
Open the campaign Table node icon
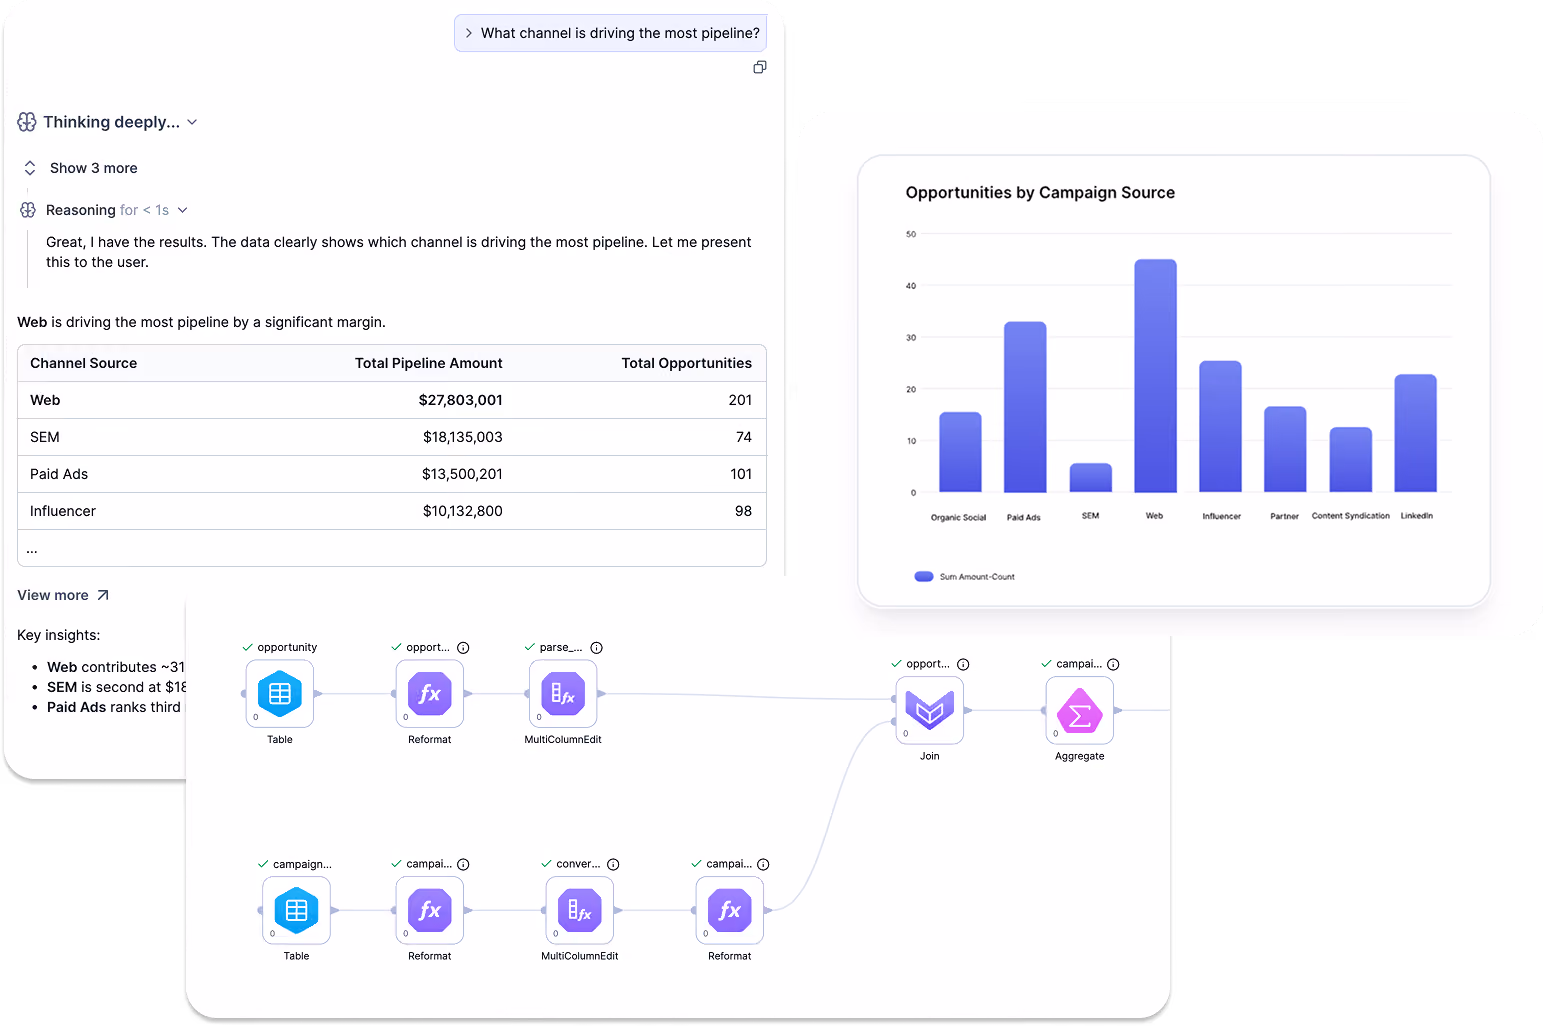297,910
